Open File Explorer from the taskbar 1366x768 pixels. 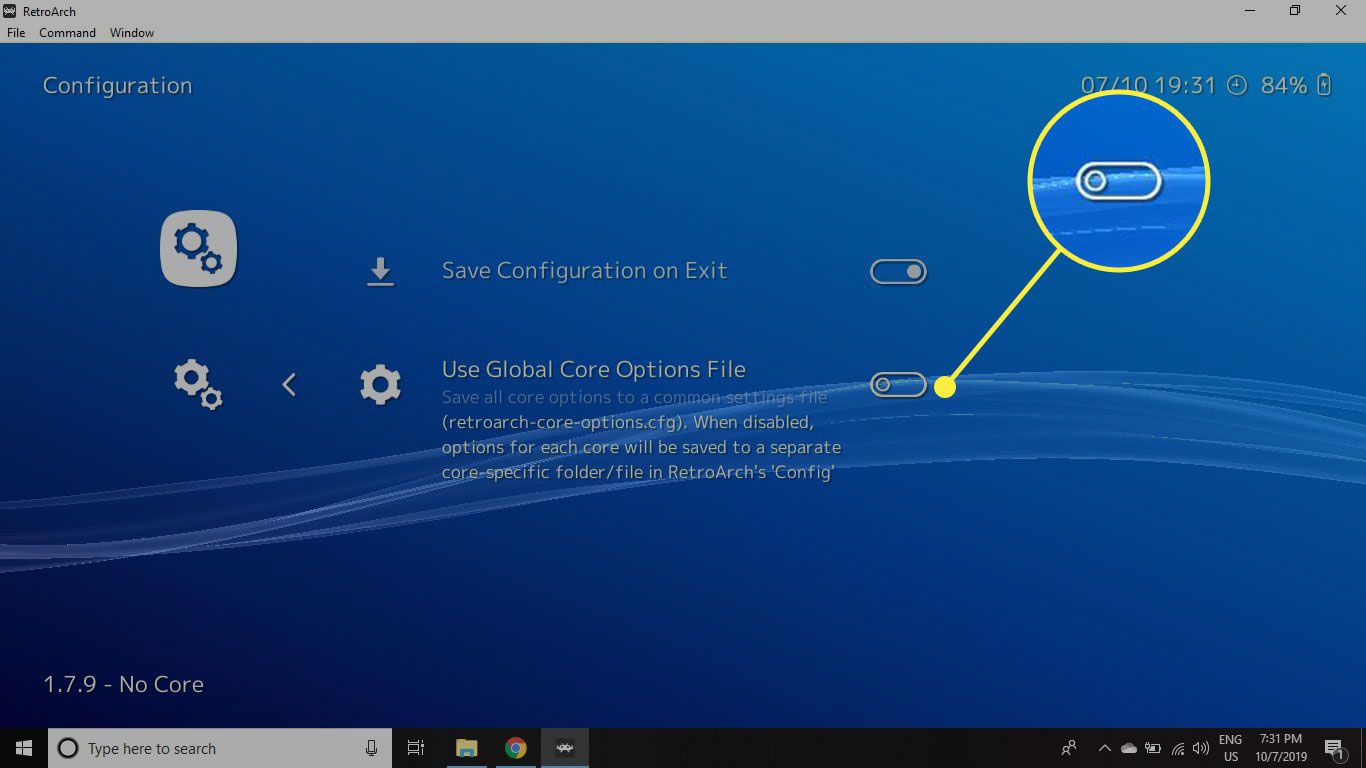466,748
